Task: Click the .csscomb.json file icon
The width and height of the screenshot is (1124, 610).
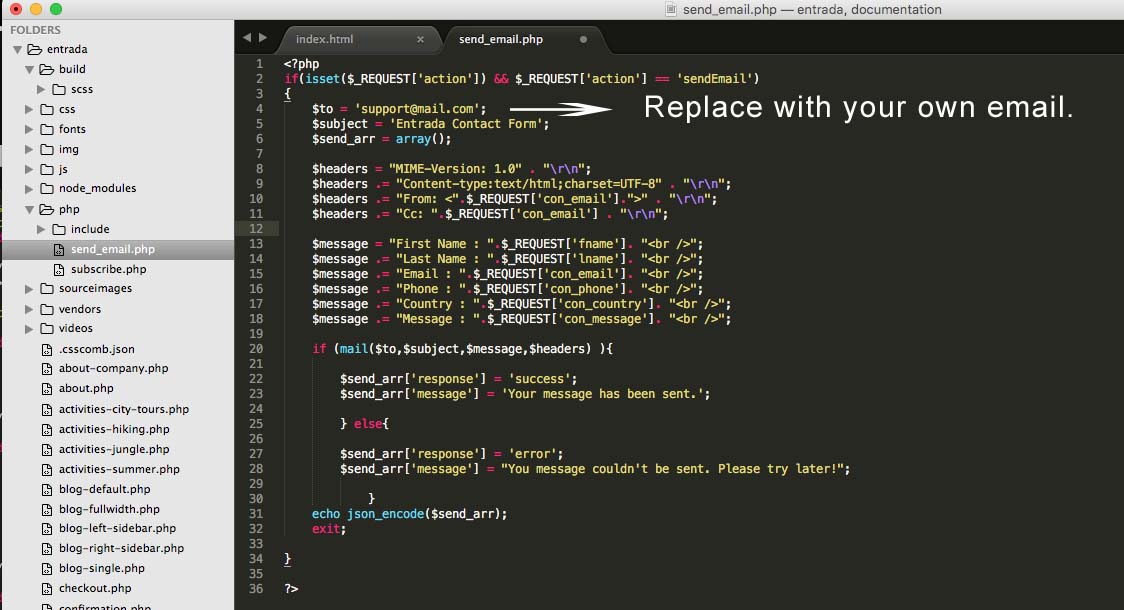Action: coord(47,349)
